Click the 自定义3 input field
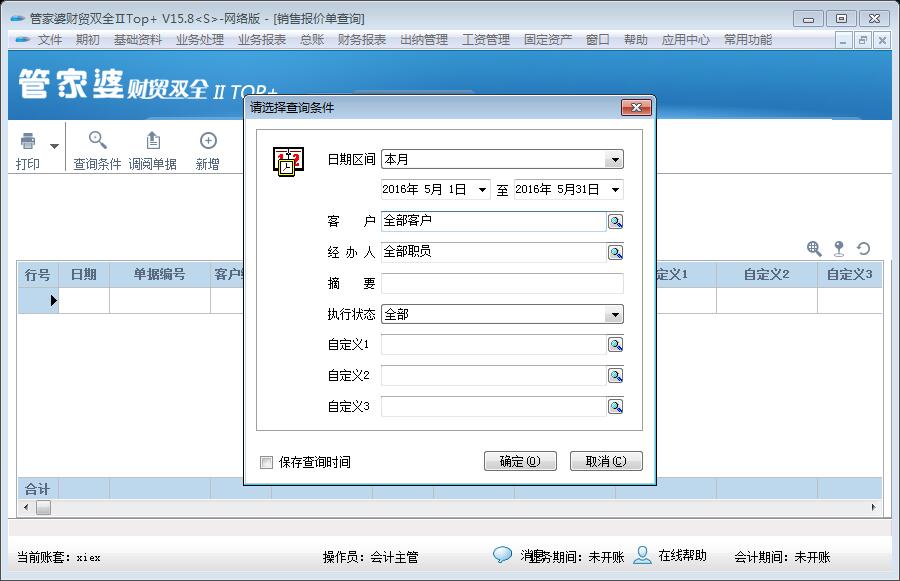900x581 pixels. tap(494, 406)
